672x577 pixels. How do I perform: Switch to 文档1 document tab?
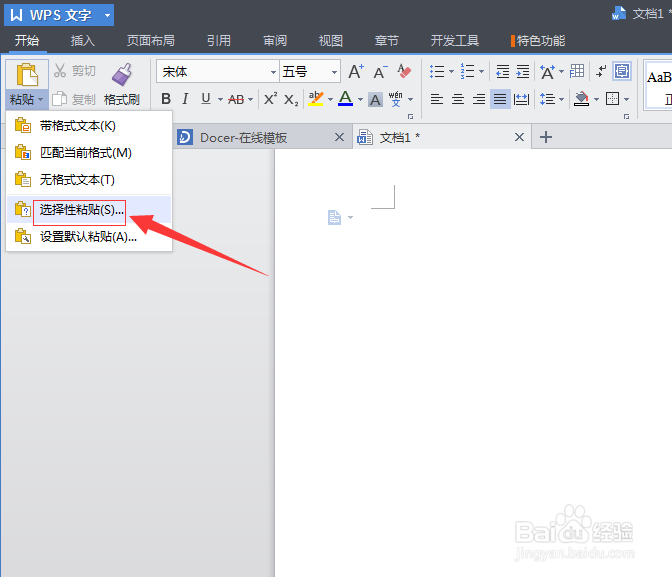click(x=442, y=137)
